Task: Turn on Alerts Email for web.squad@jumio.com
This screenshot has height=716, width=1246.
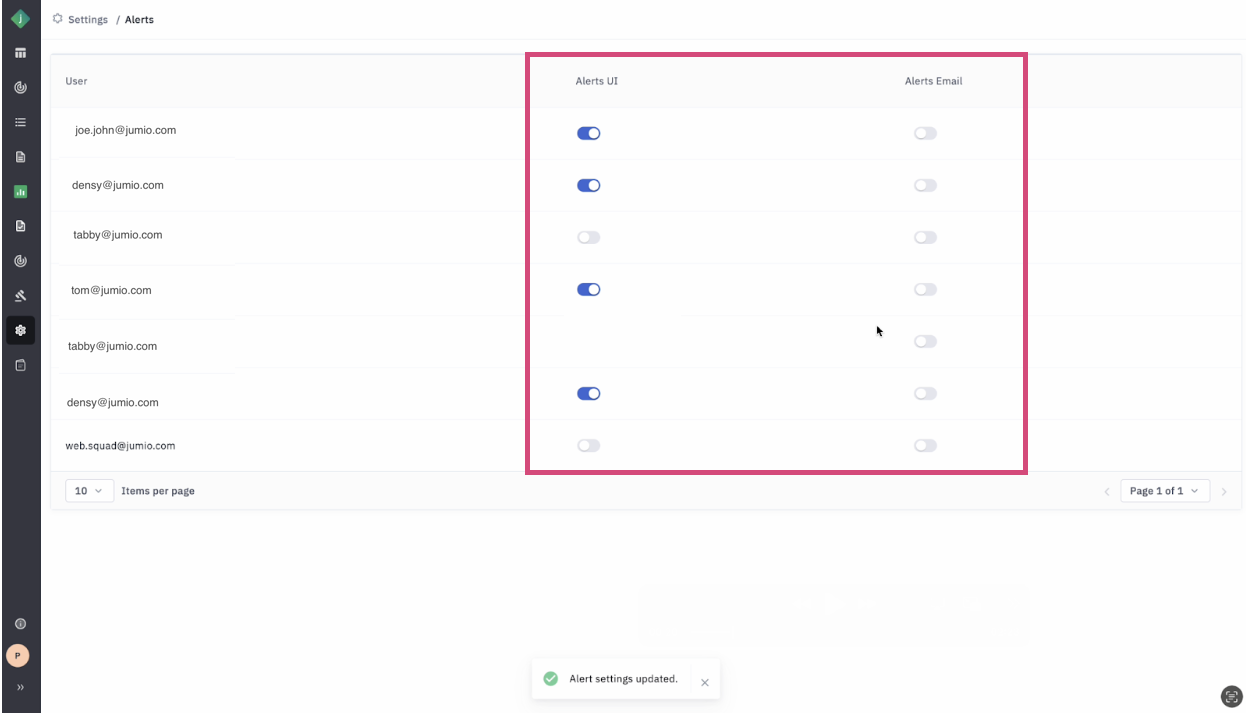Action: (x=925, y=446)
